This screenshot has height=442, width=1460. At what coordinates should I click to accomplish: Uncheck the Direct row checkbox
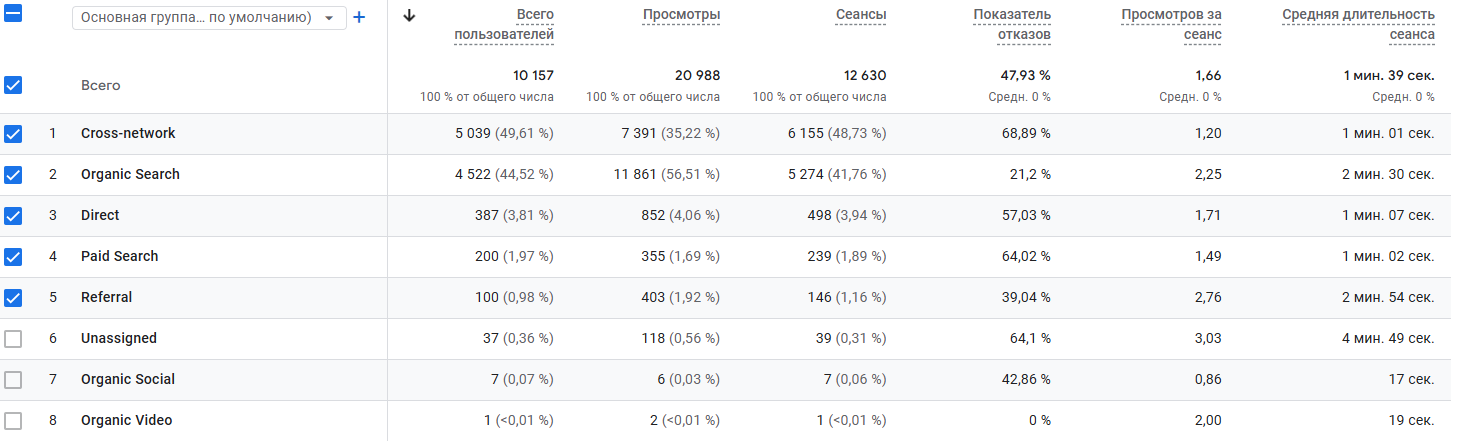pos(13,216)
